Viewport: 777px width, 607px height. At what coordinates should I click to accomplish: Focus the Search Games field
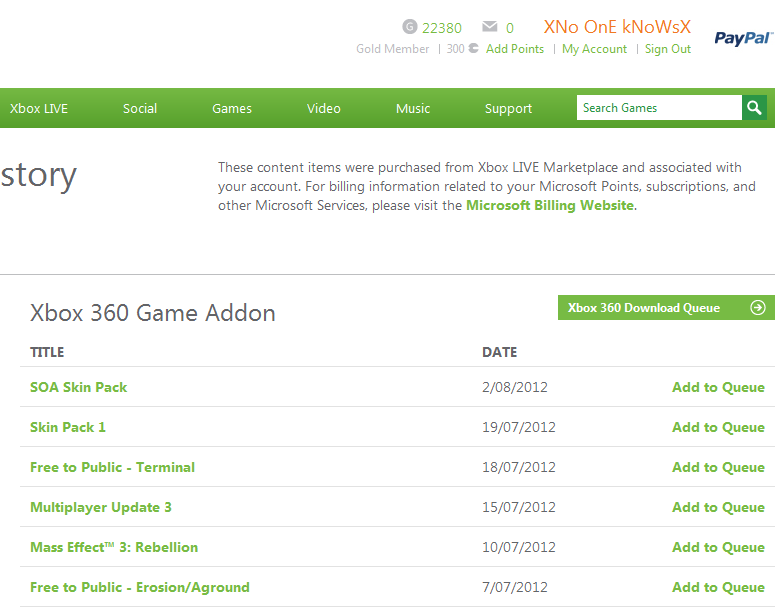point(659,108)
